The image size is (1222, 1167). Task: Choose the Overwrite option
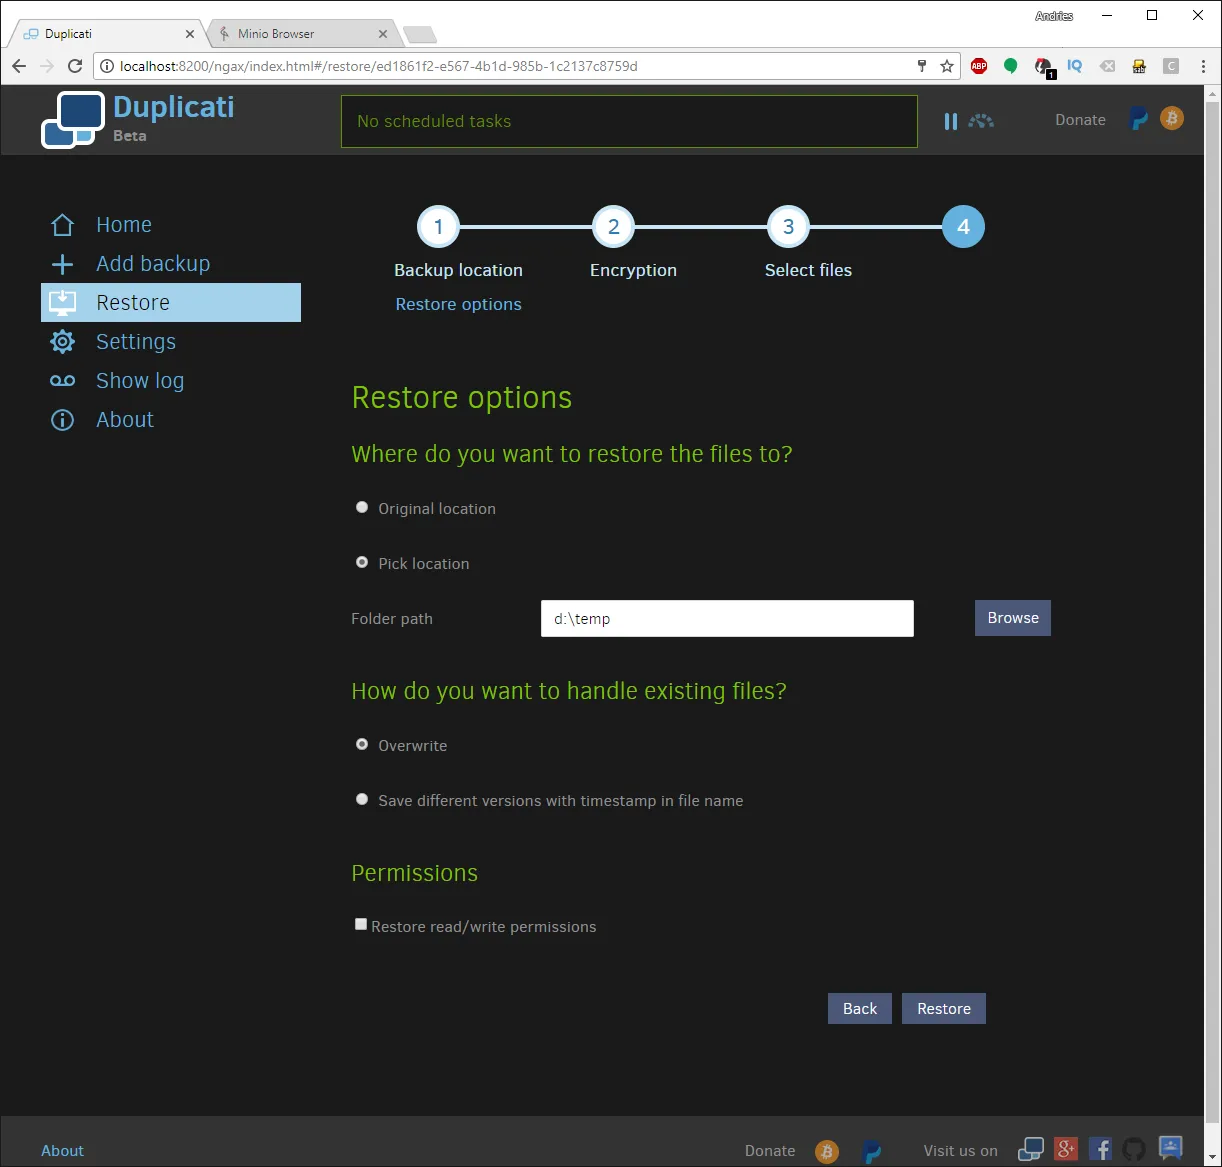pyautogui.click(x=362, y=745)
